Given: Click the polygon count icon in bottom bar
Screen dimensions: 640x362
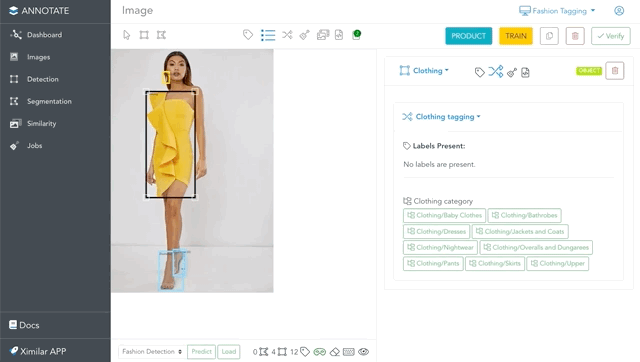Looking at the screenshot, I should coord(264,351).
